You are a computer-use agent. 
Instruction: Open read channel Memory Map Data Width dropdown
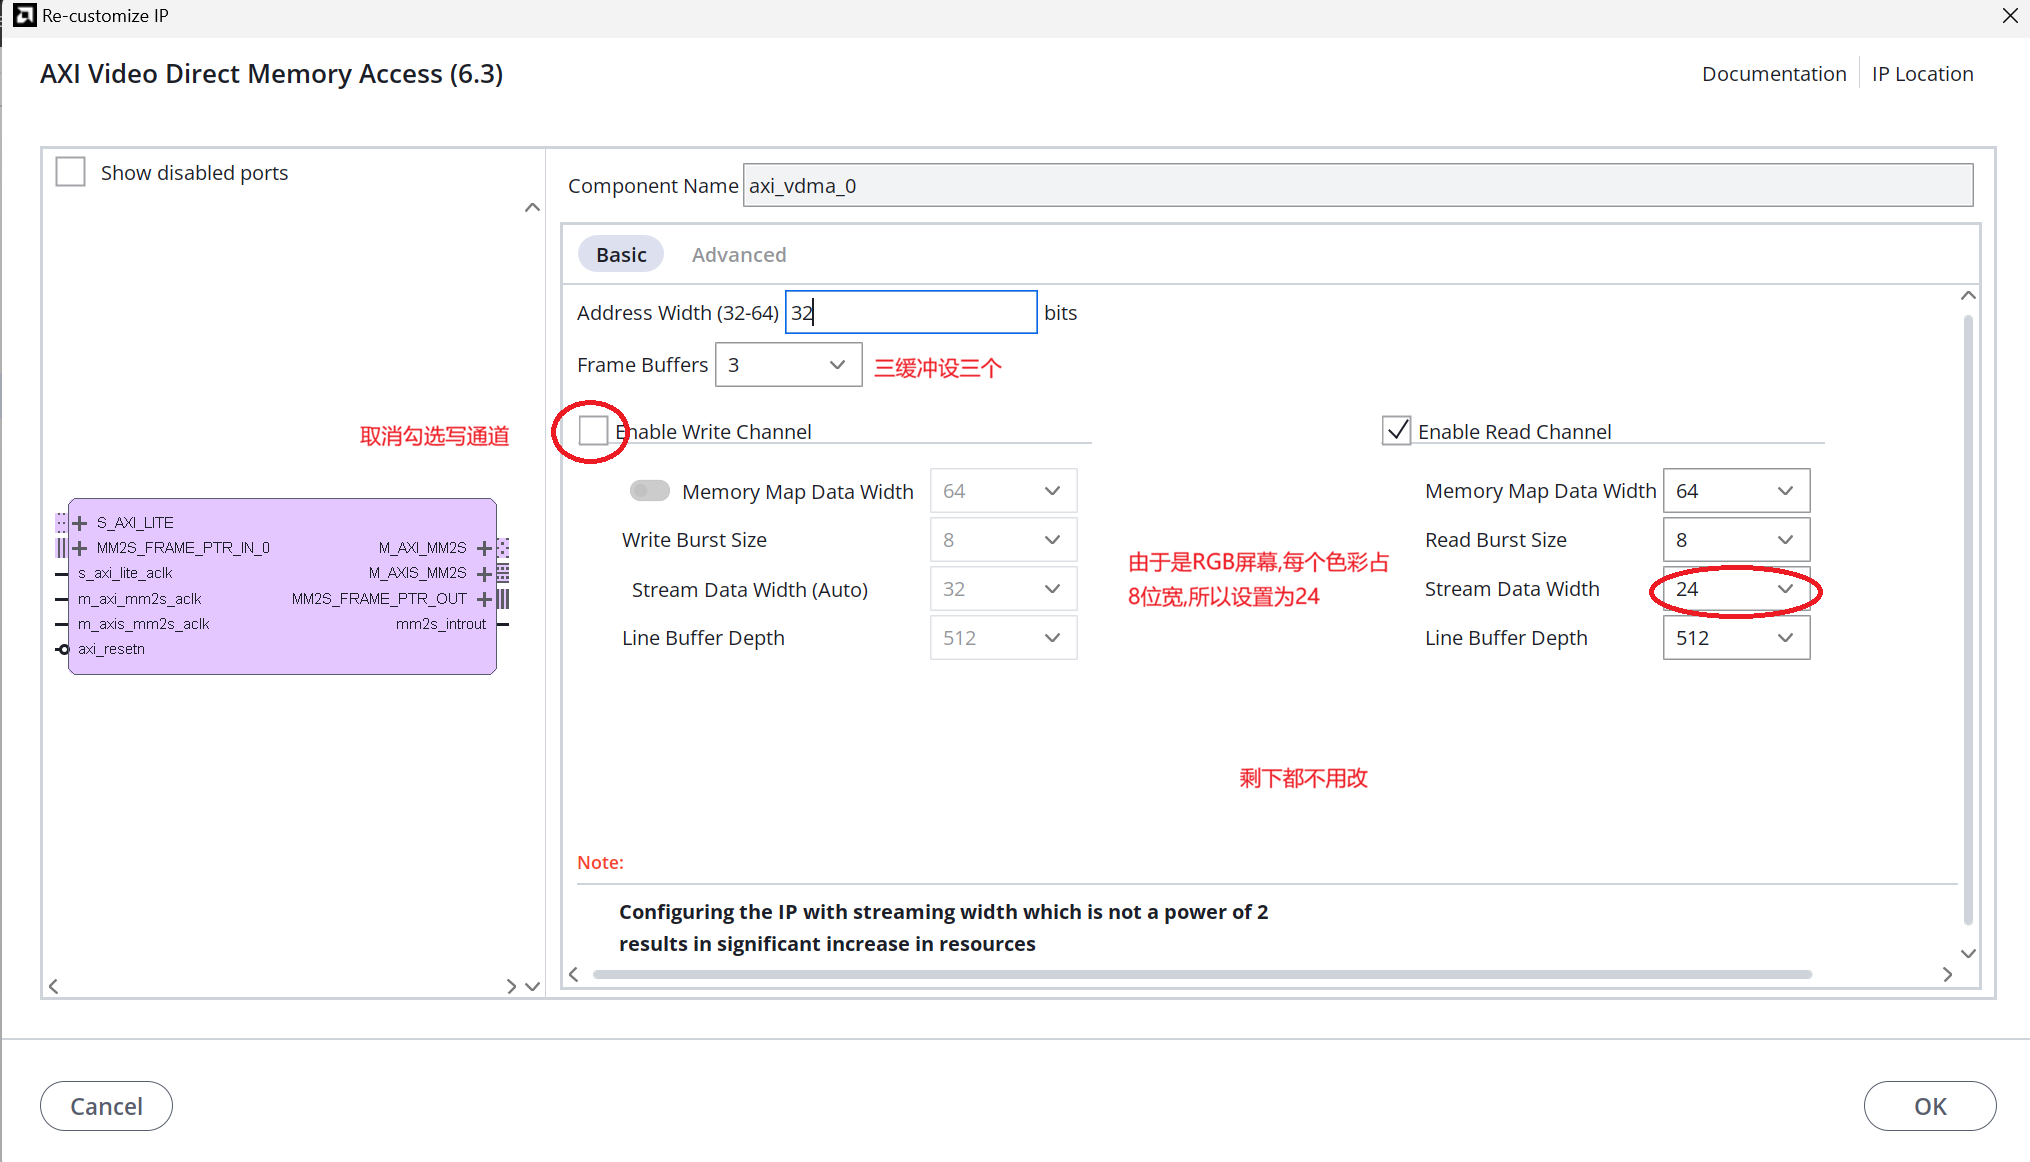click(1736, 491)
